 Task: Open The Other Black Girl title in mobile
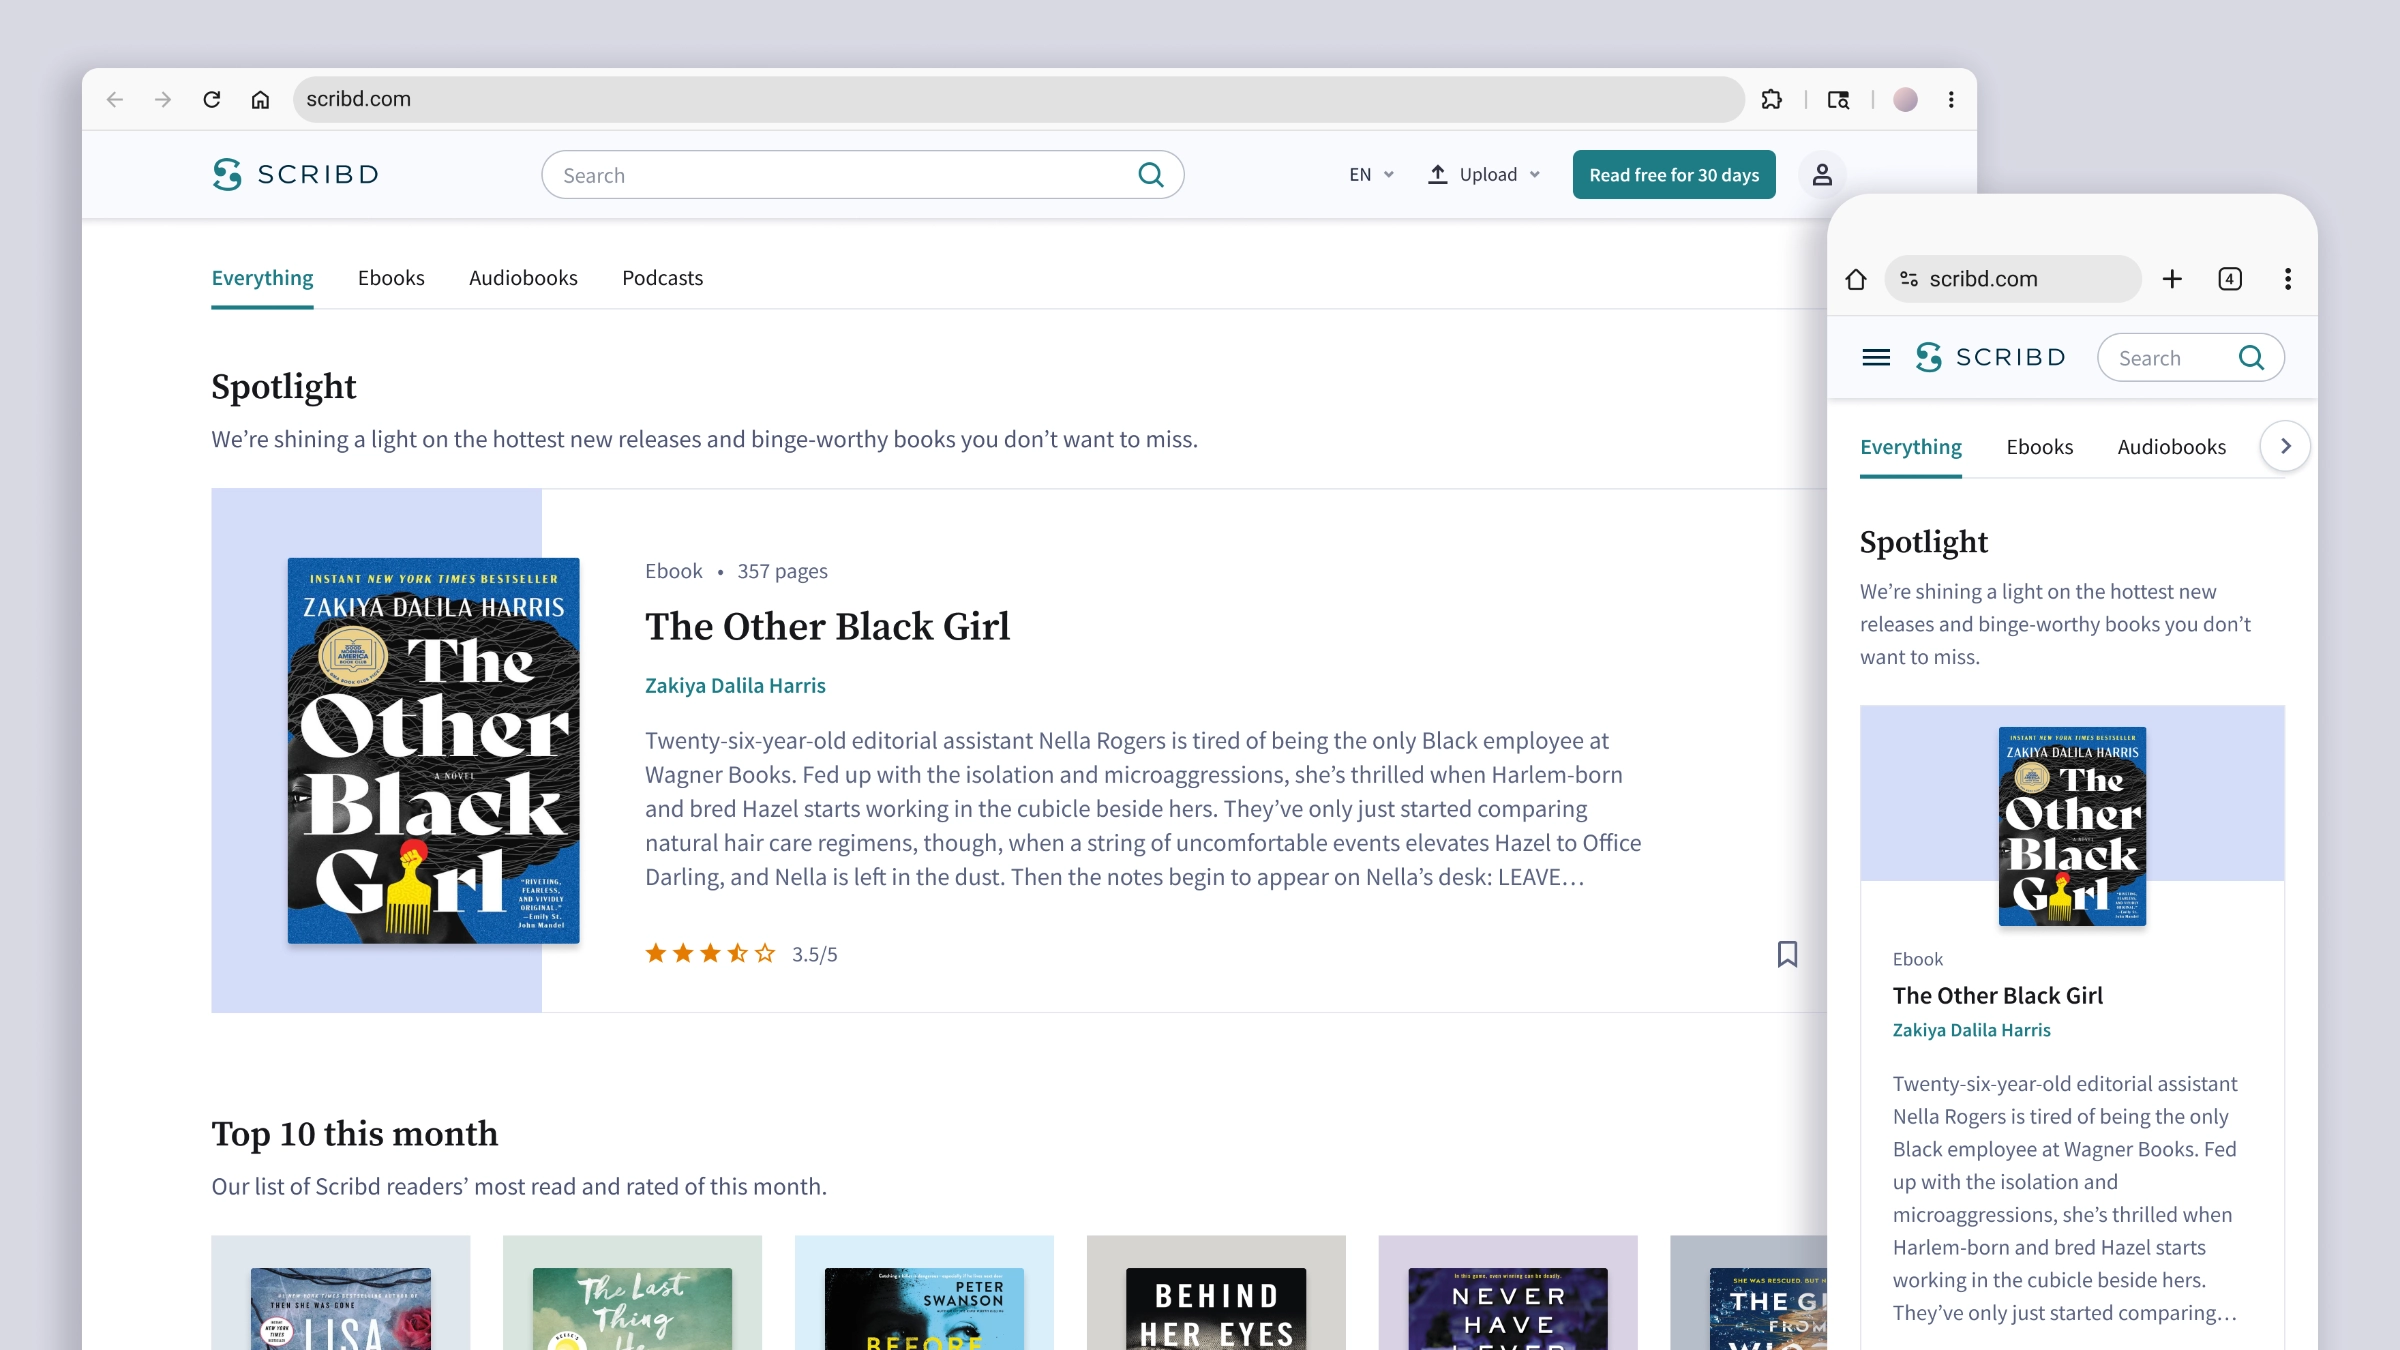coord(1997,995)
